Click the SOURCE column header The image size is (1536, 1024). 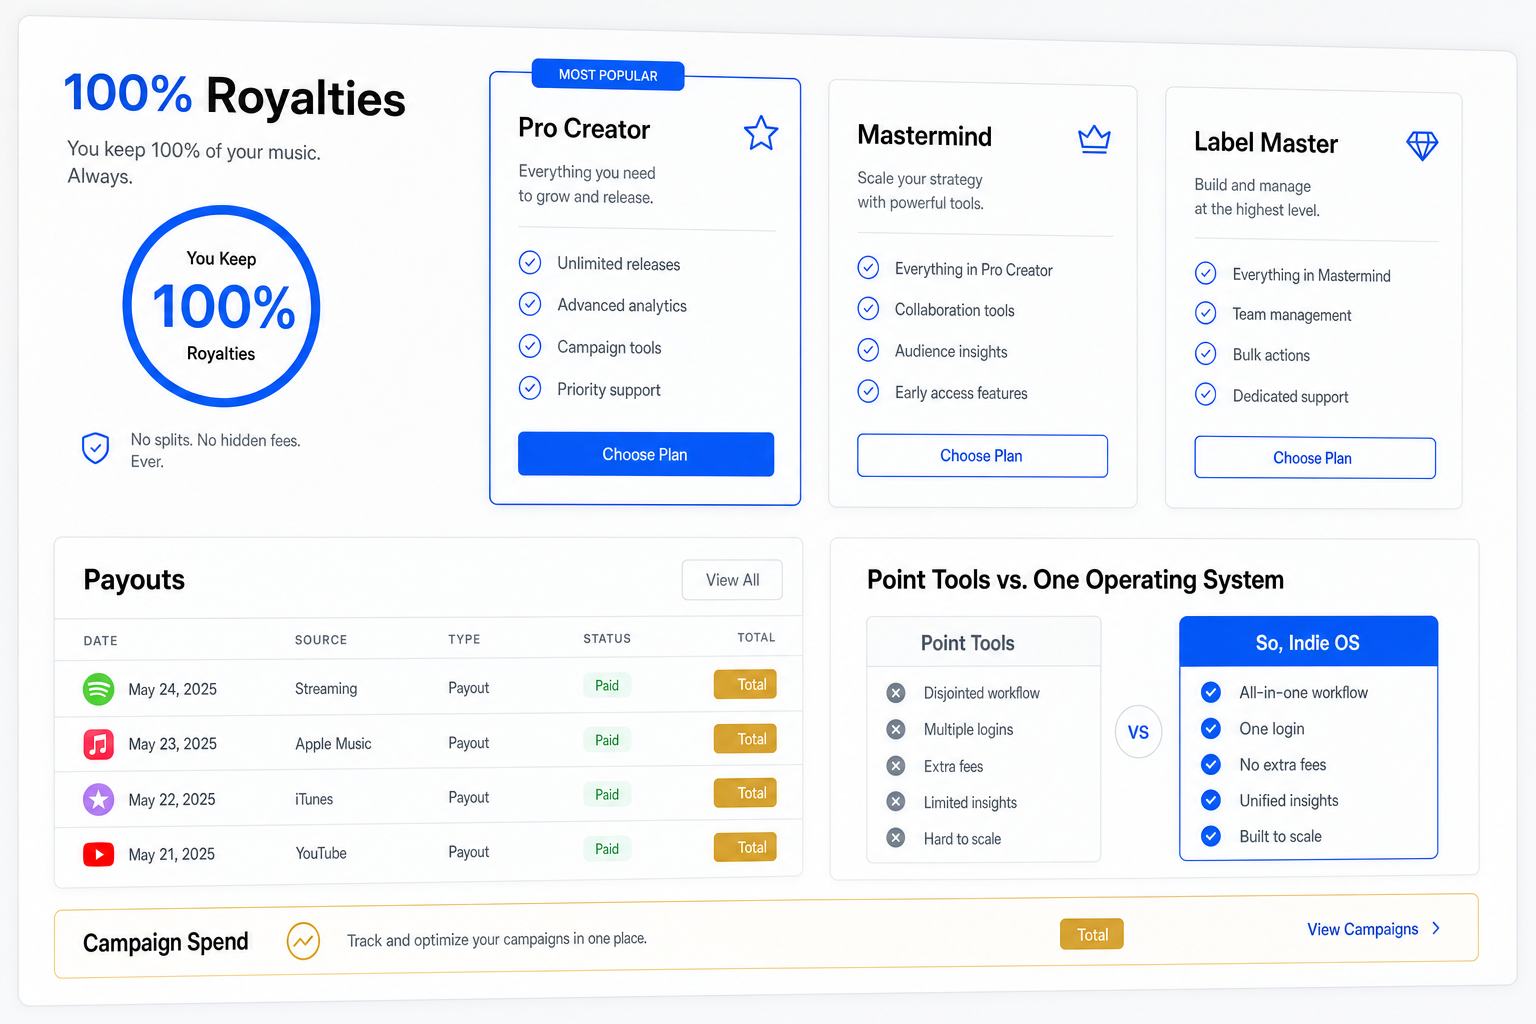point(321,640)
